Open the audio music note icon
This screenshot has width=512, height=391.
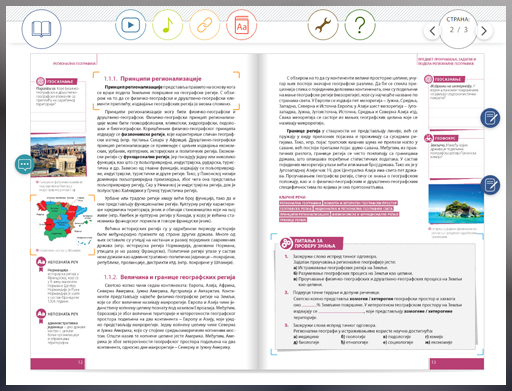tap(168, 25)
